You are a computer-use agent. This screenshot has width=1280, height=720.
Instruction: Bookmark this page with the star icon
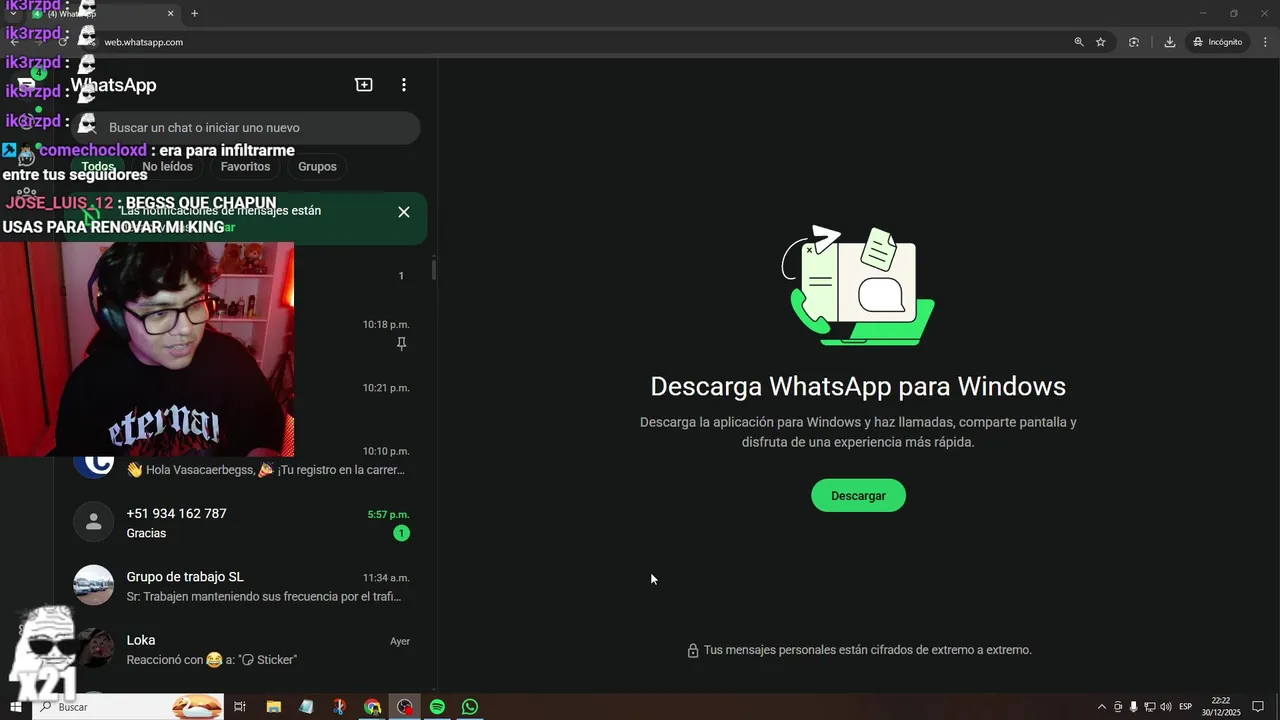pyautogui.click(x=1101, y=42)
